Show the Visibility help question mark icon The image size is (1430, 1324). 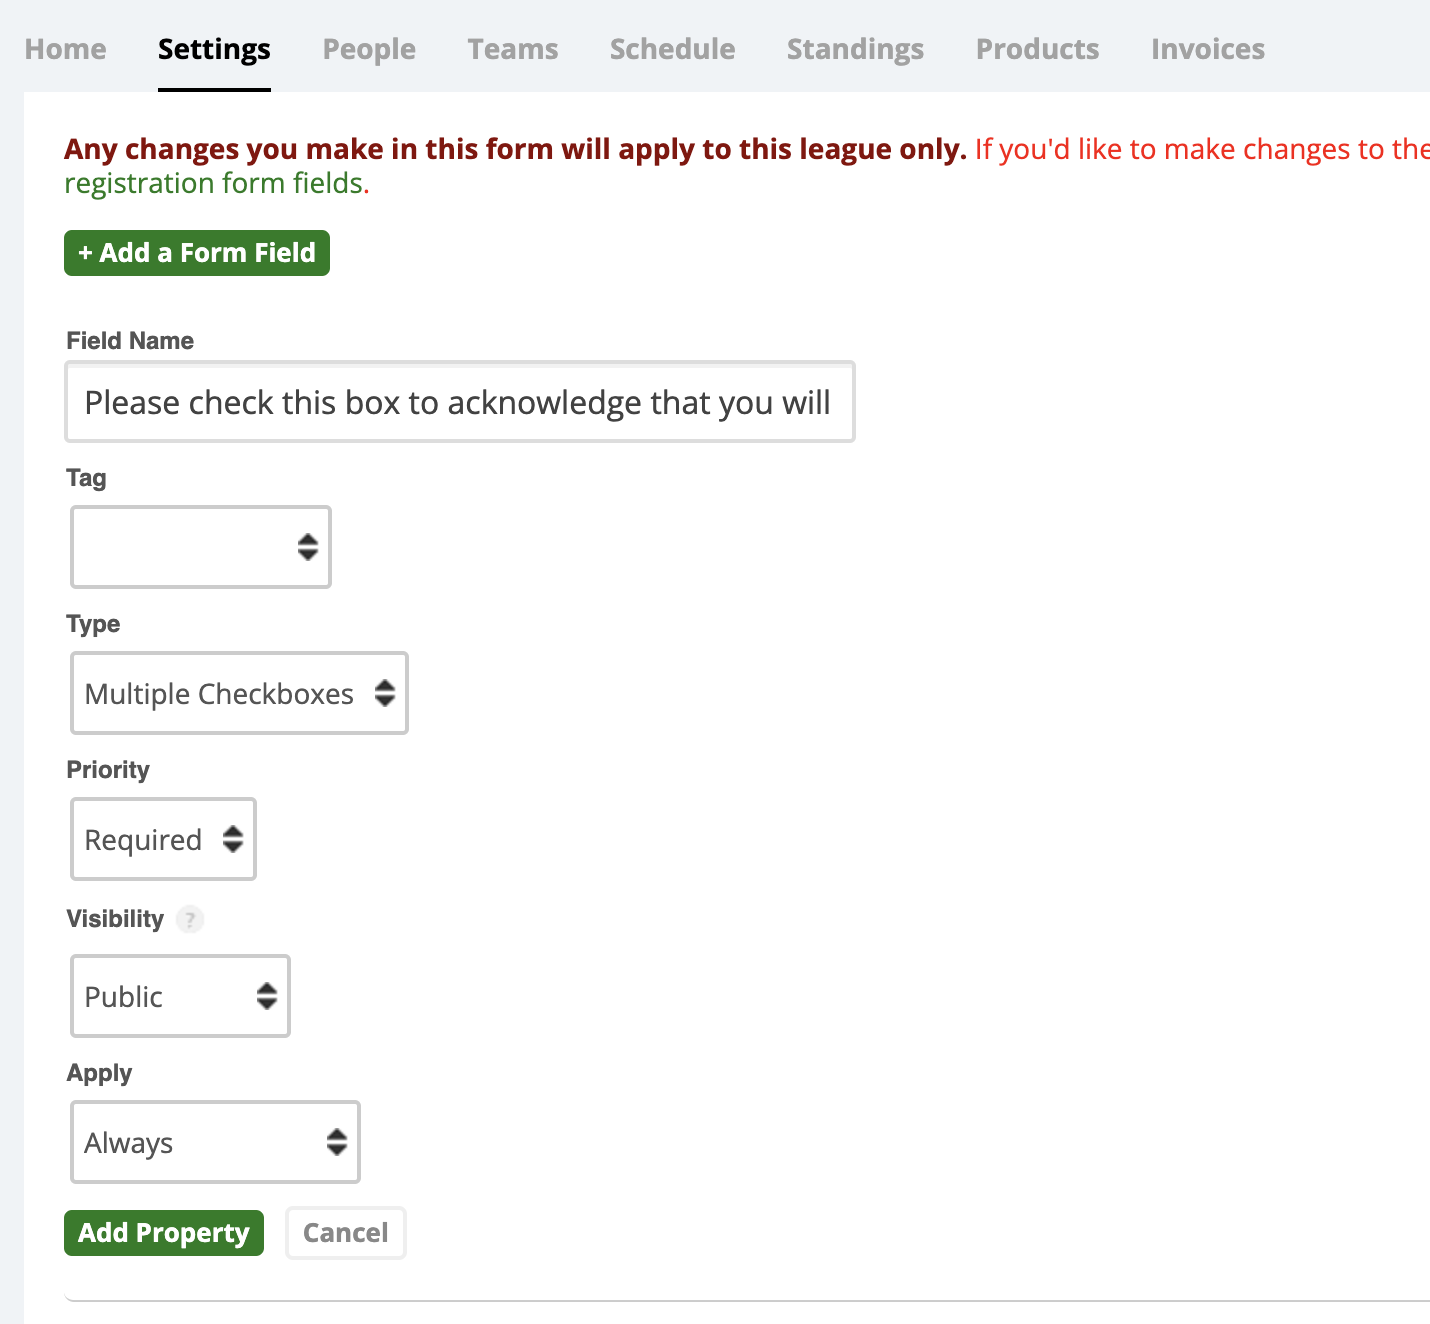point(190,919)
